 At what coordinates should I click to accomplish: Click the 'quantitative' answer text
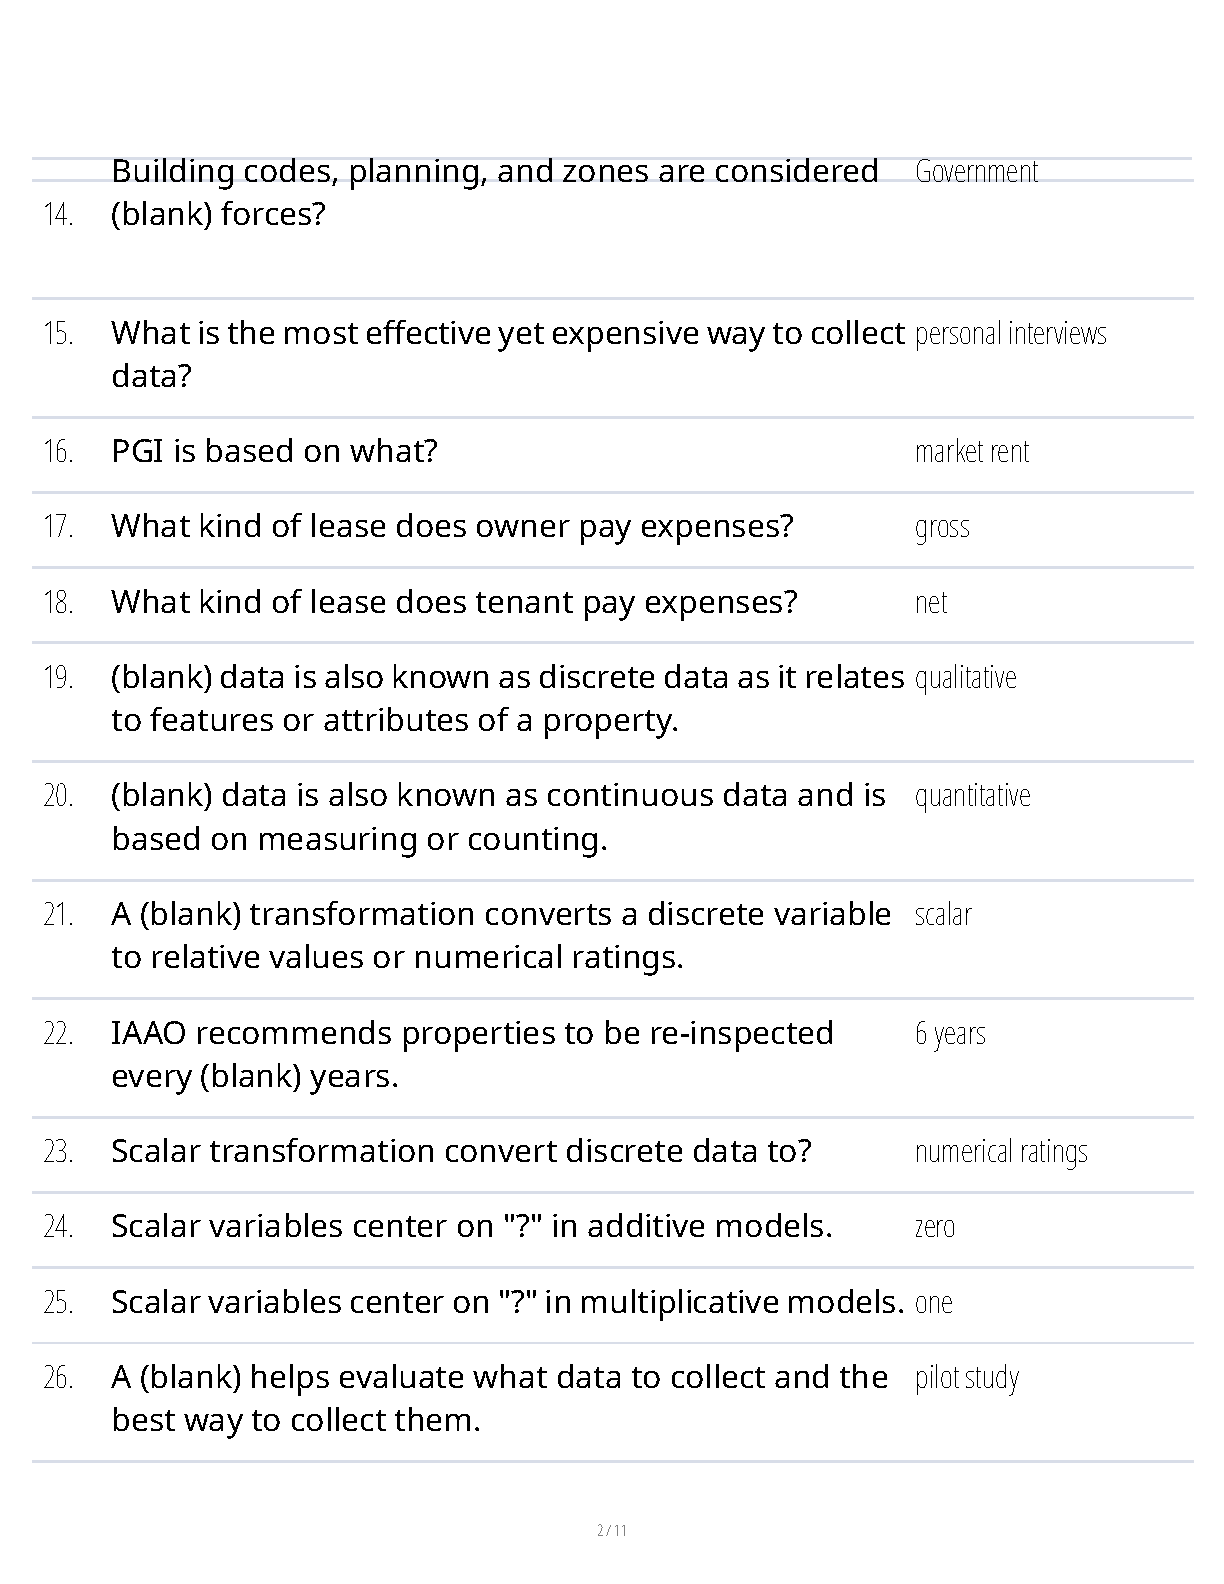coord(973,796)
